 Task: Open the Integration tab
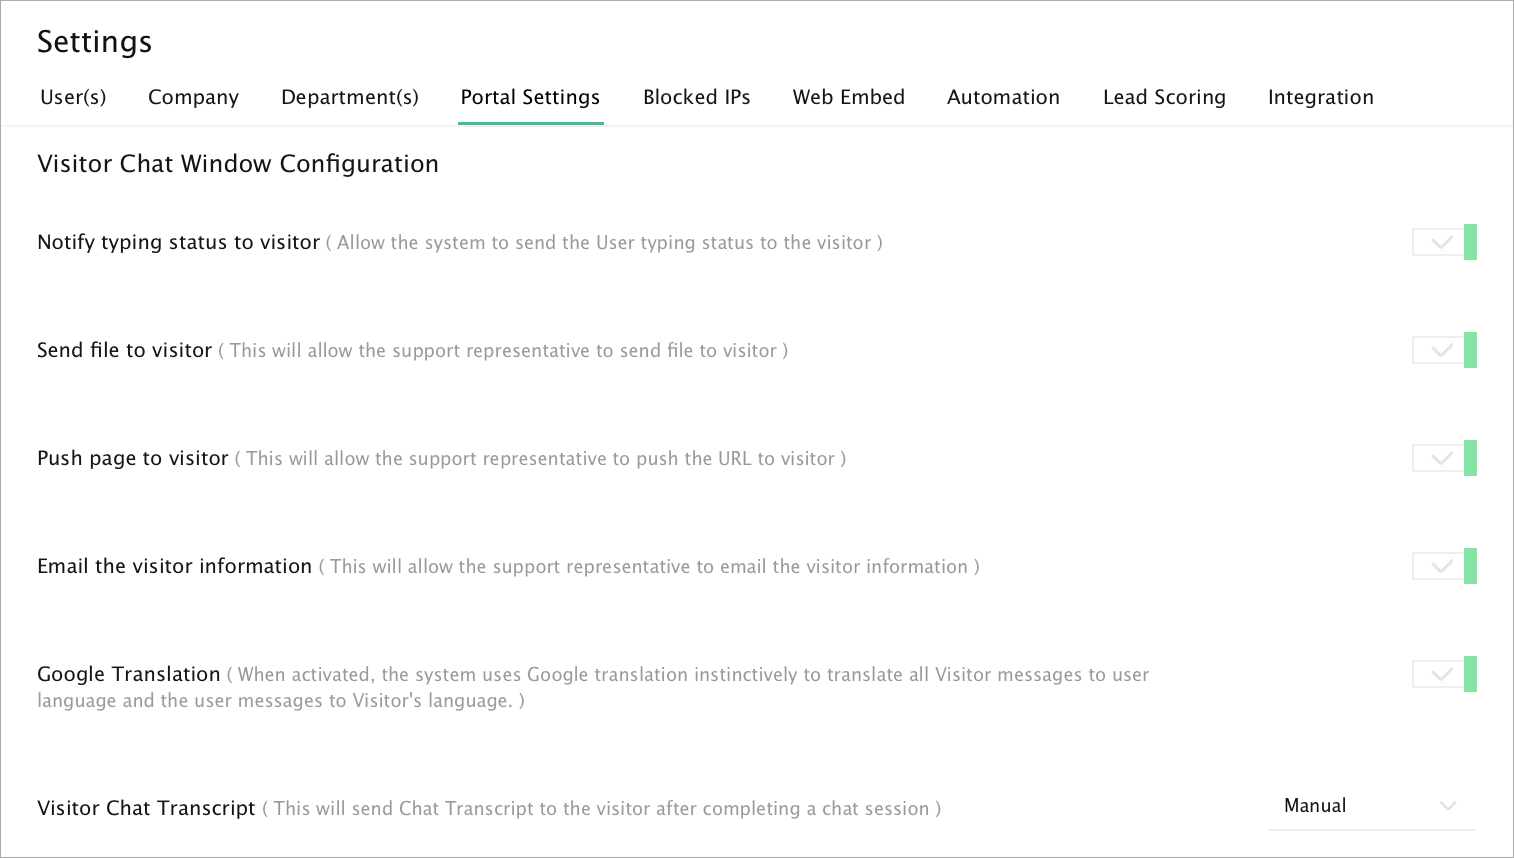(1321, 97)
